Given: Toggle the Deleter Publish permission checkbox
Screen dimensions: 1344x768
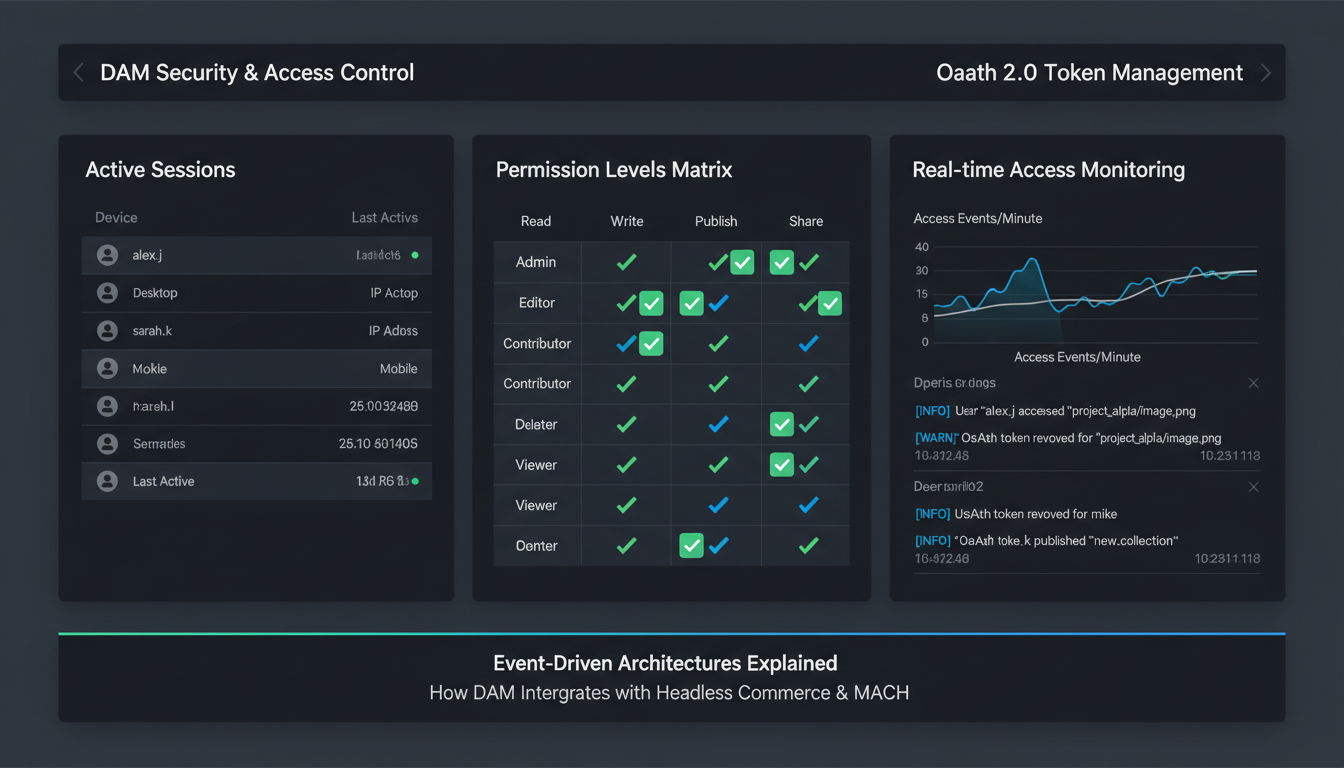Looking at the screenshot, I should (x=781, y=424).
